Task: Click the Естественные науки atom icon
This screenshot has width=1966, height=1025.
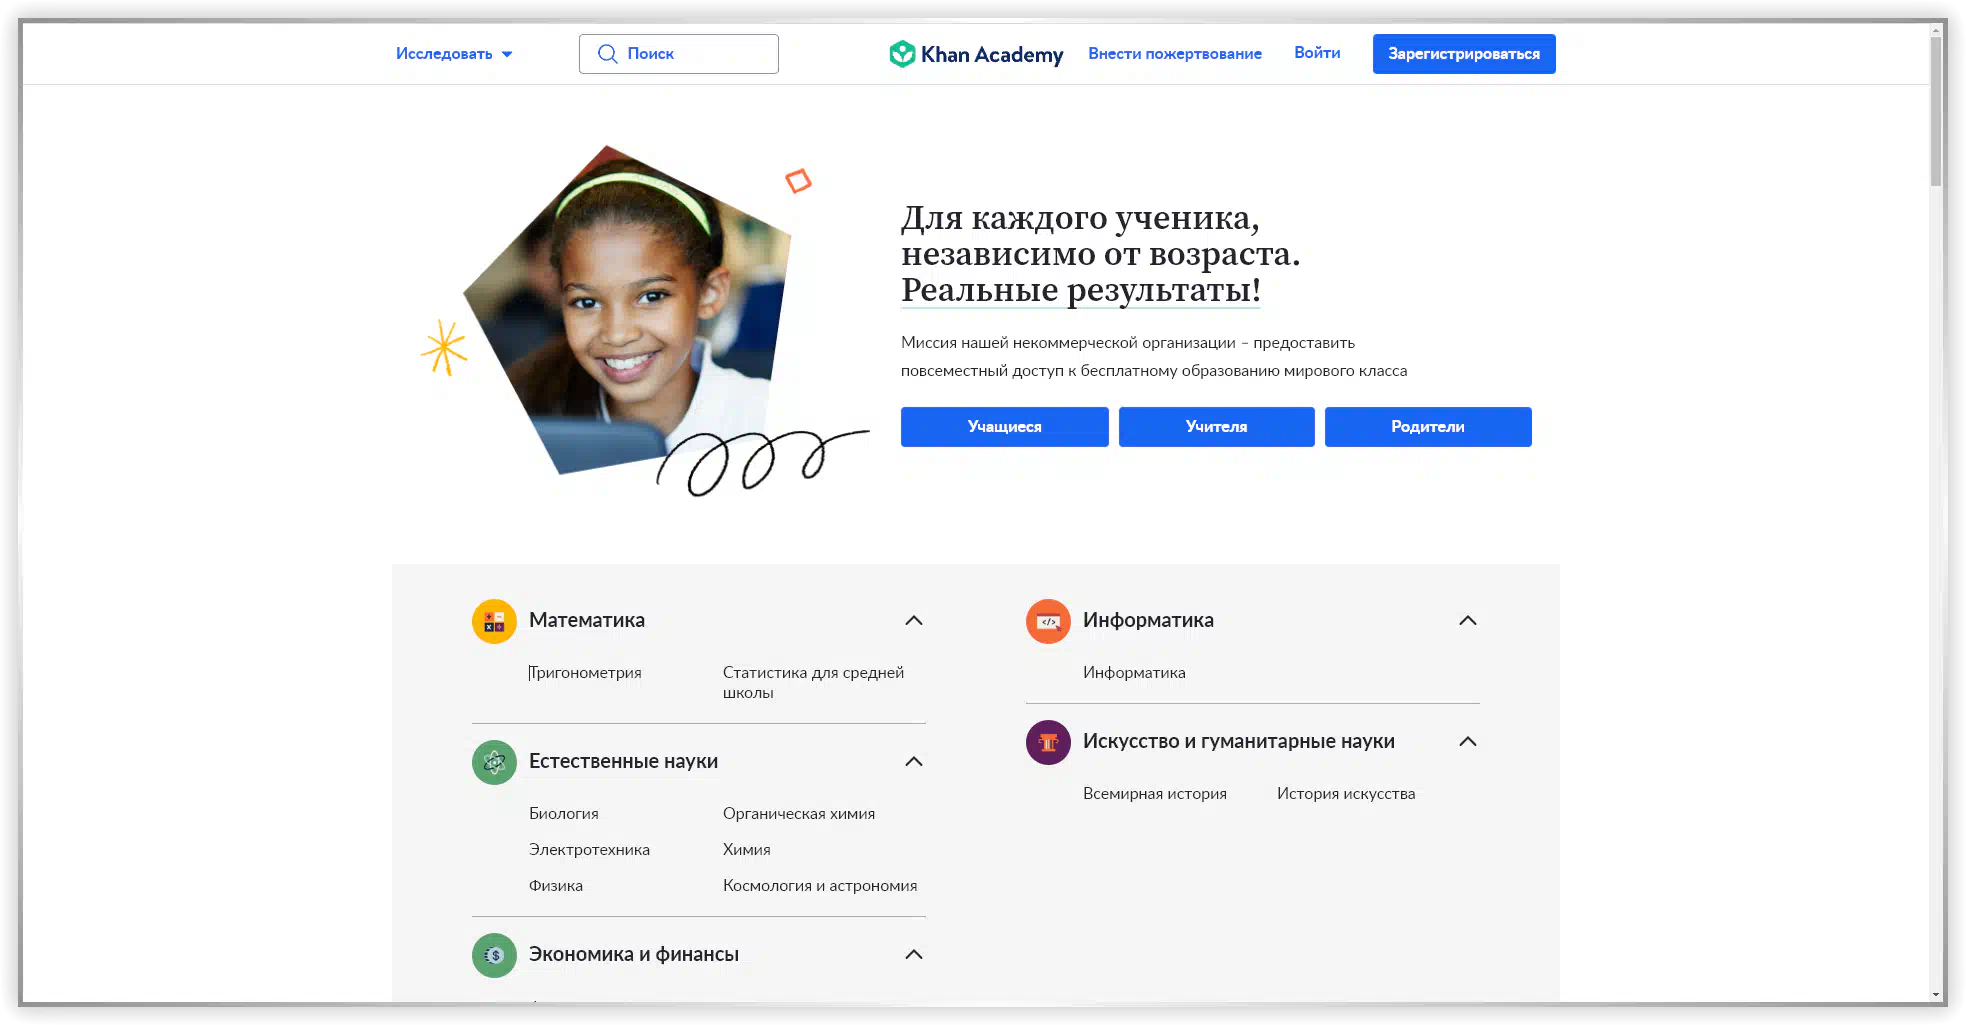Action: [494, 762]
